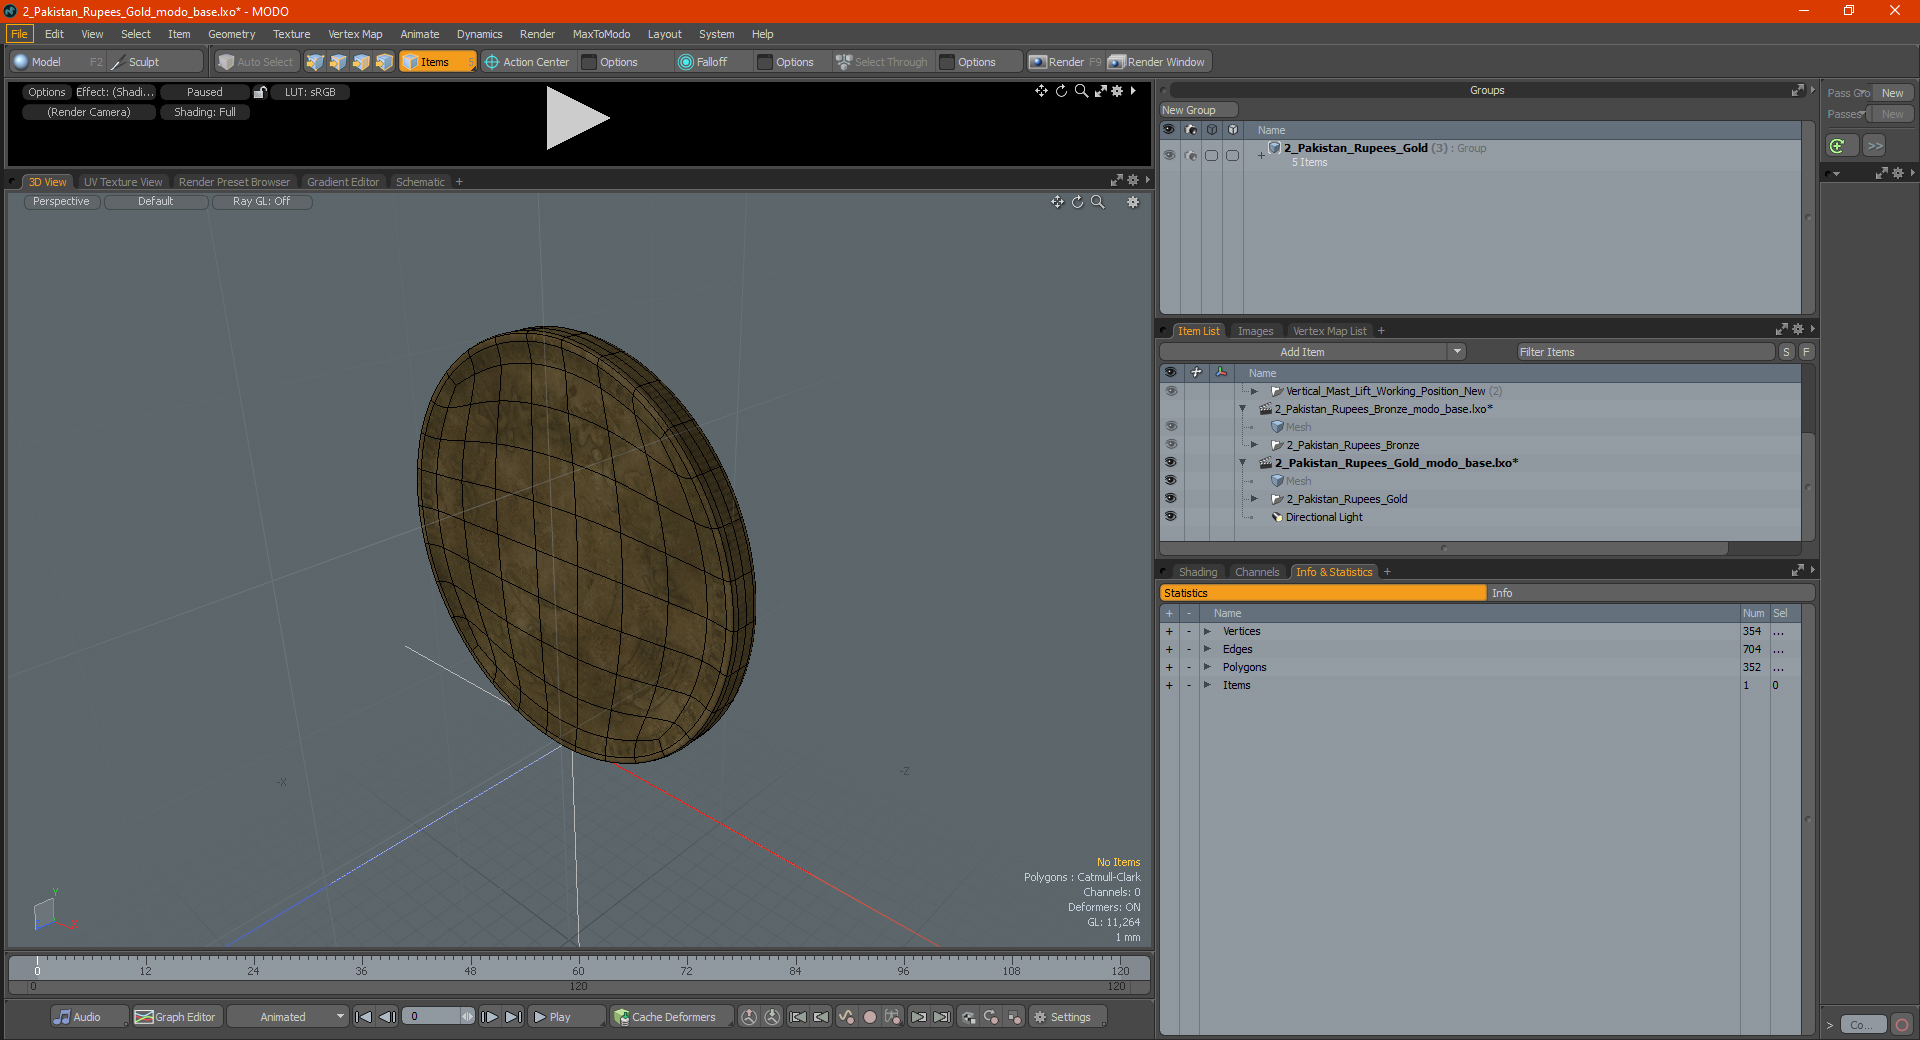
Task: Click the Render Window icon
Action: (1117, 62)
